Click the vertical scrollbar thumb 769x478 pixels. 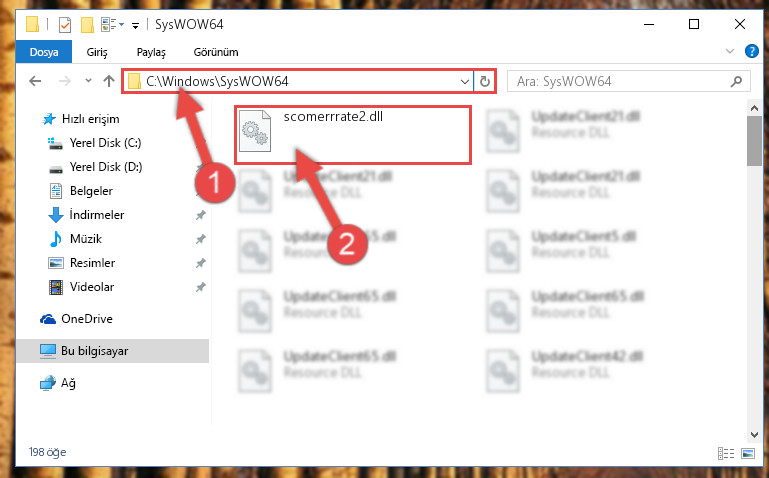point(754,141)
